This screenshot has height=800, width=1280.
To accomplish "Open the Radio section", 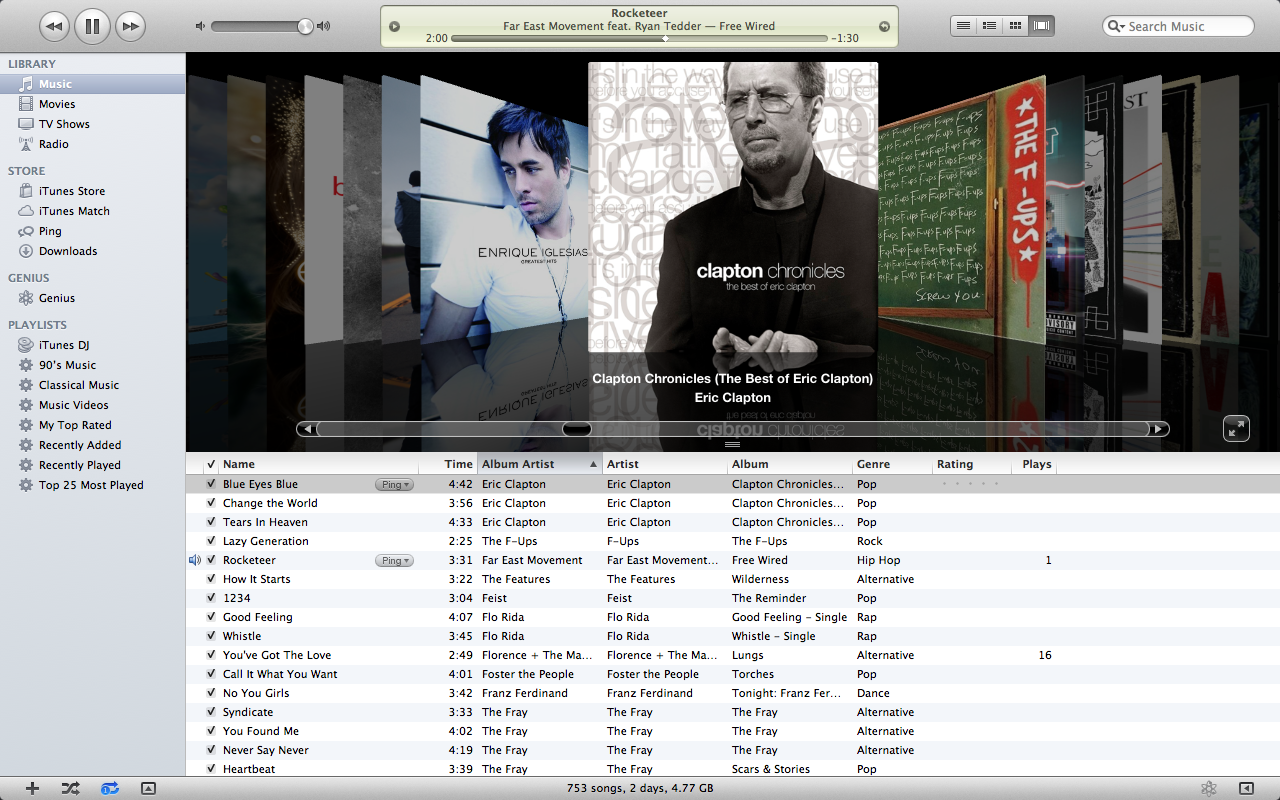I will click(x=92, y=144).
